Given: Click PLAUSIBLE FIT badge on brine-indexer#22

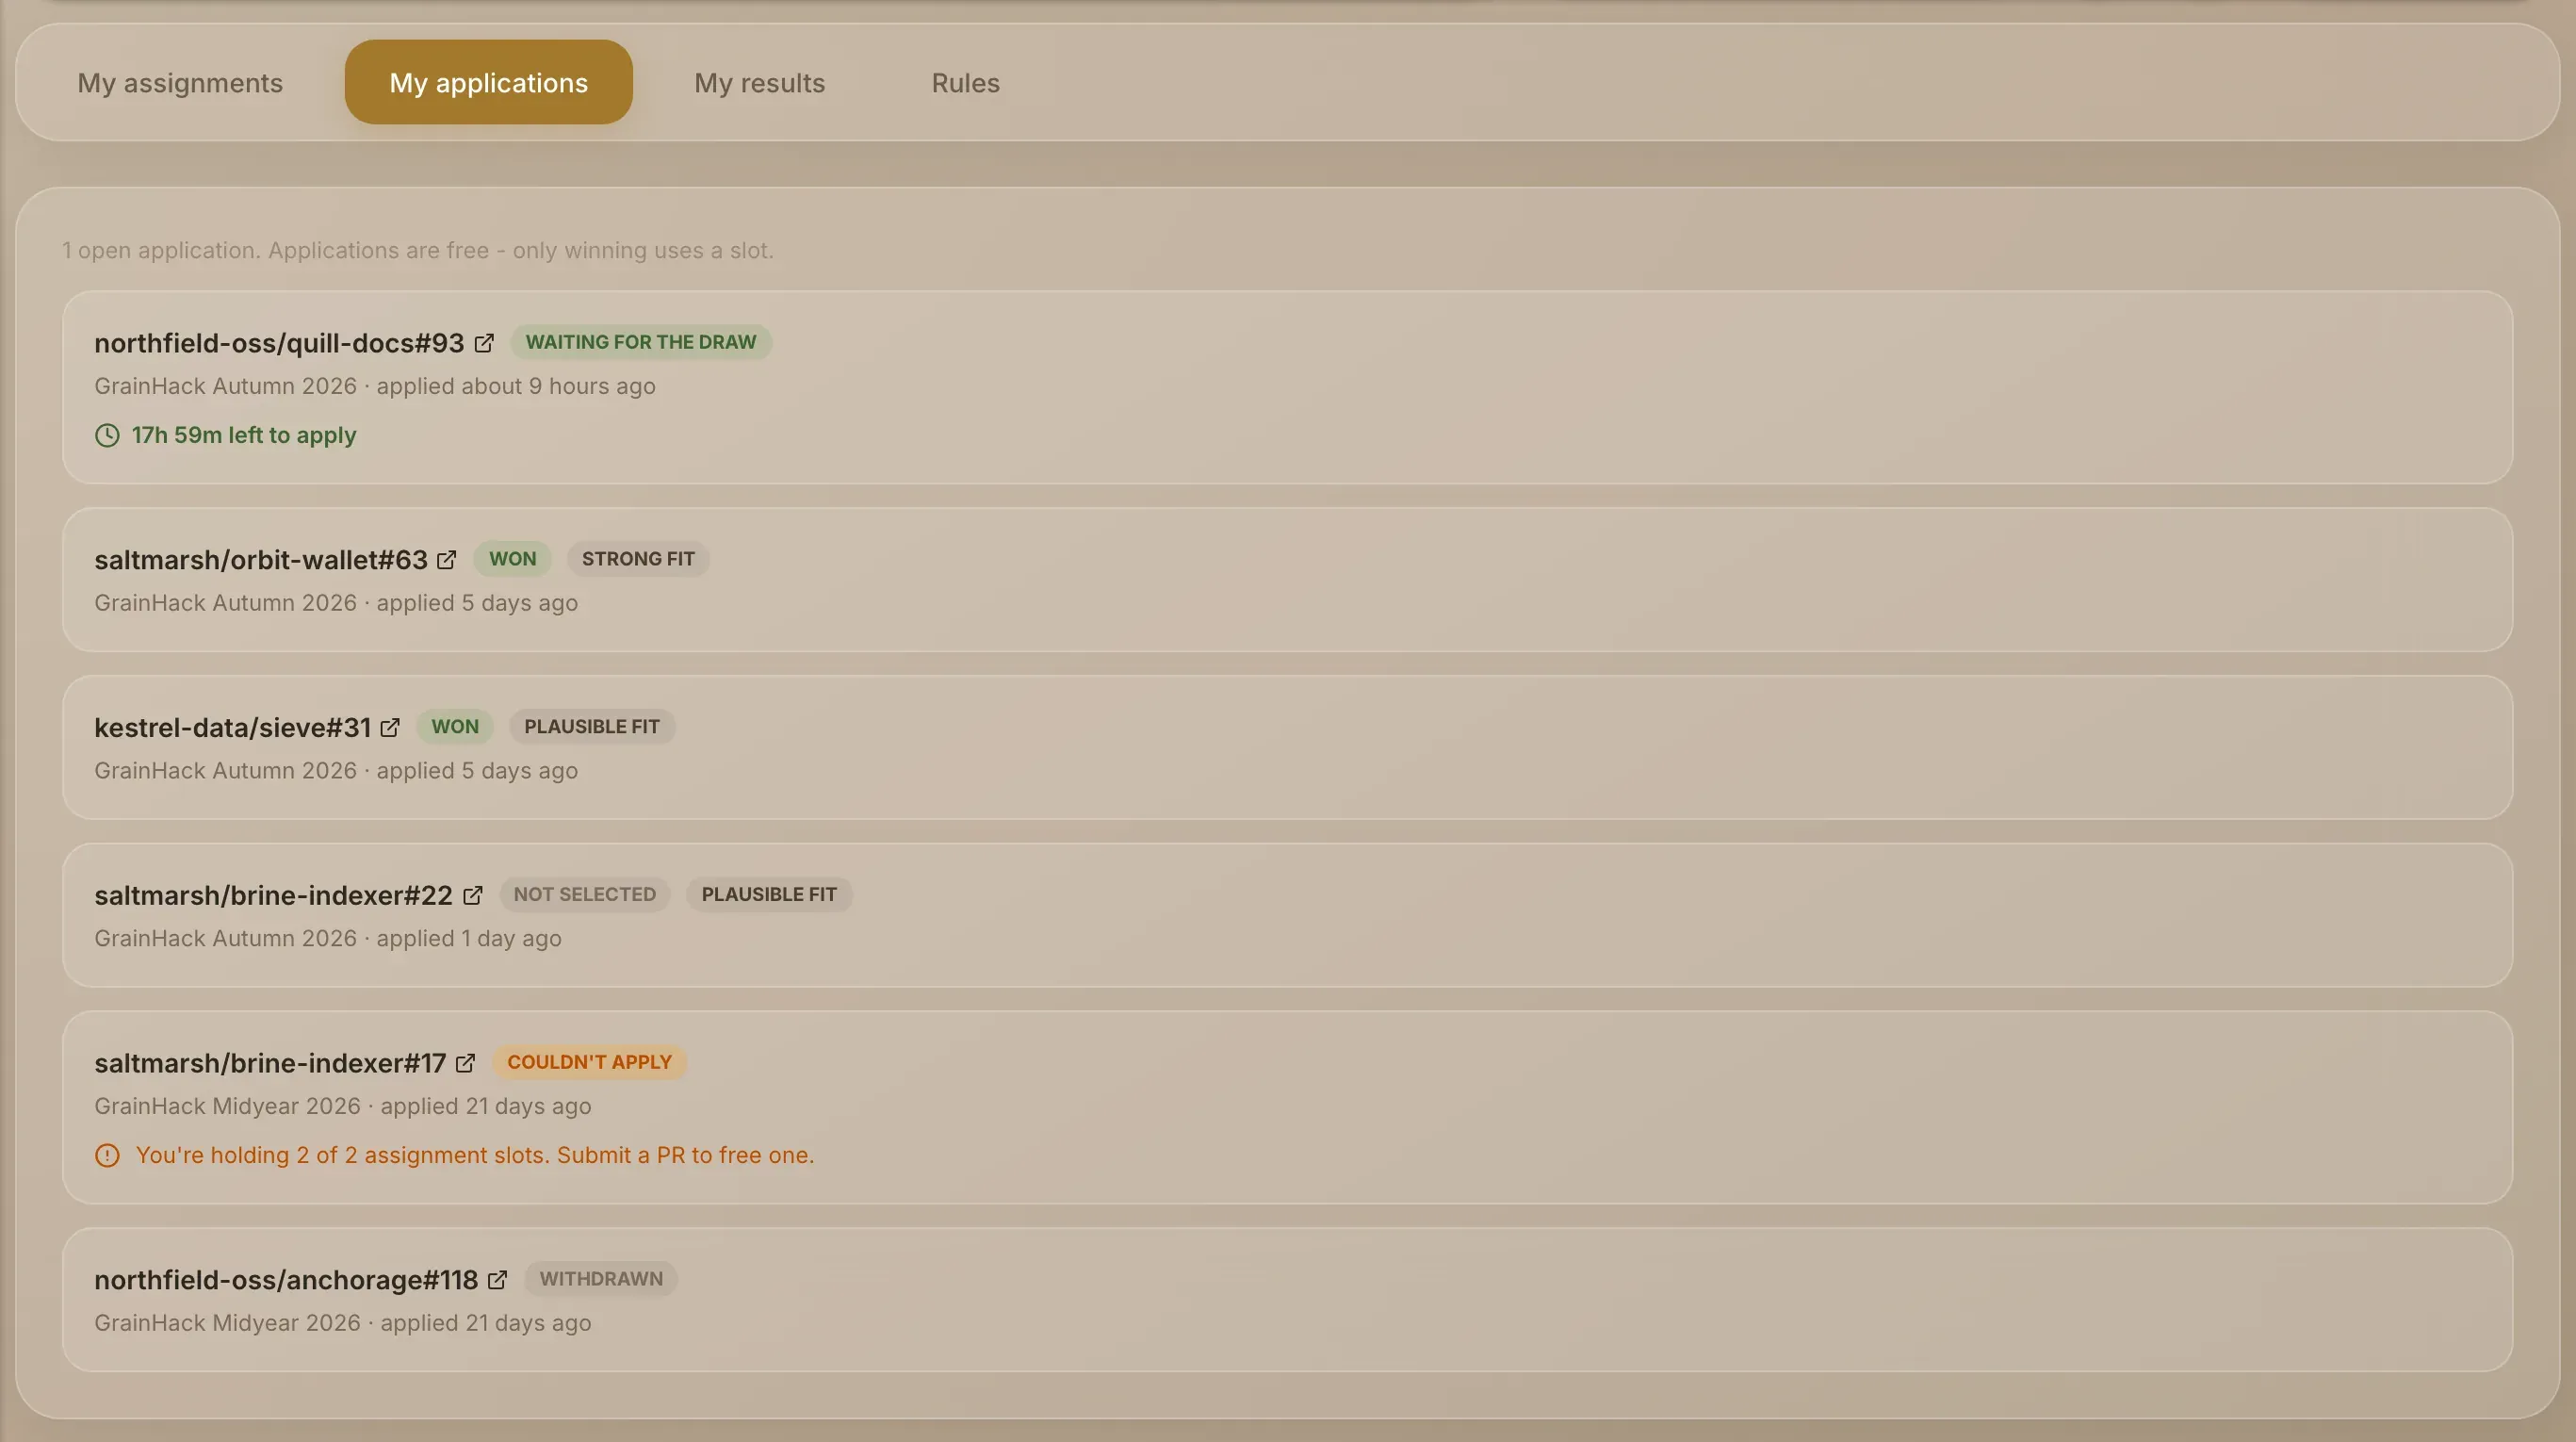Looking at the screenshot, I should (769, 895).
